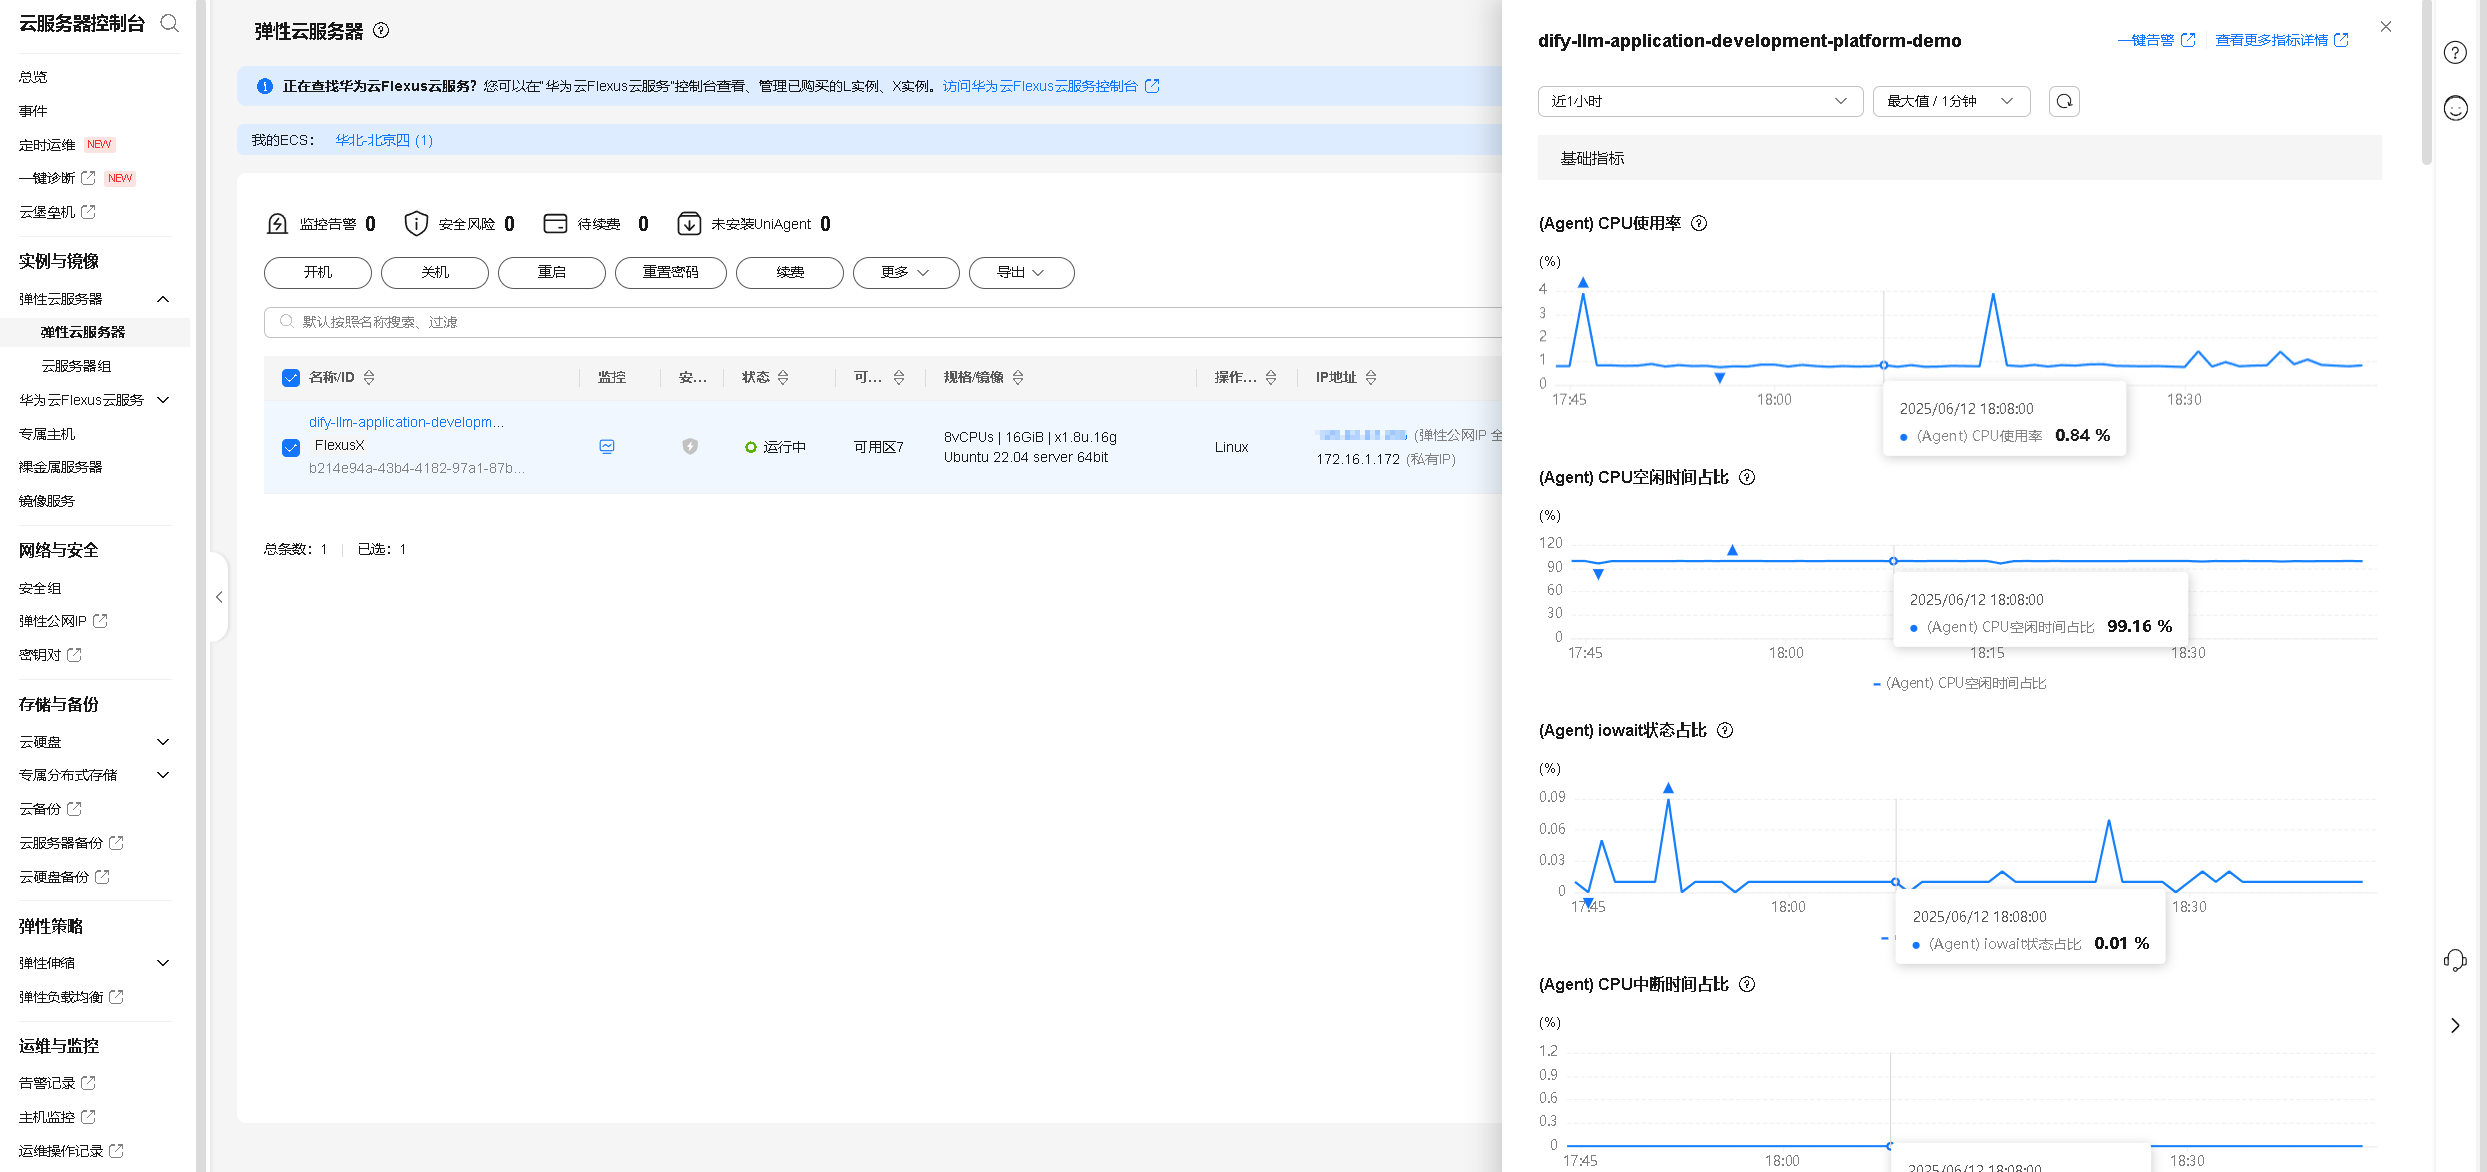Click the security shield icon in server row
Screen dimensions: 2487x1172
pos(690,446)
